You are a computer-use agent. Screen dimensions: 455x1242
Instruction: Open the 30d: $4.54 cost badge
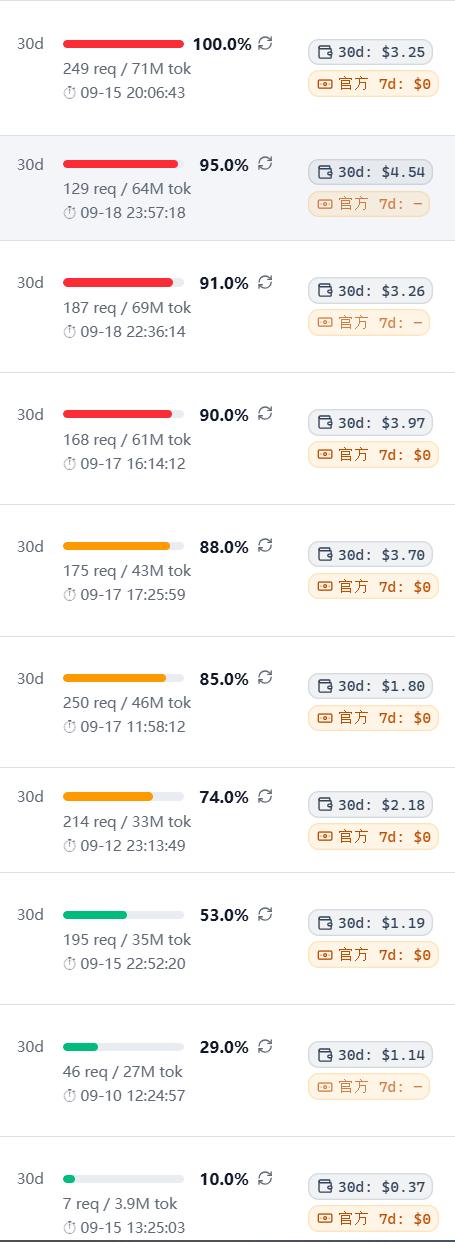370,172
